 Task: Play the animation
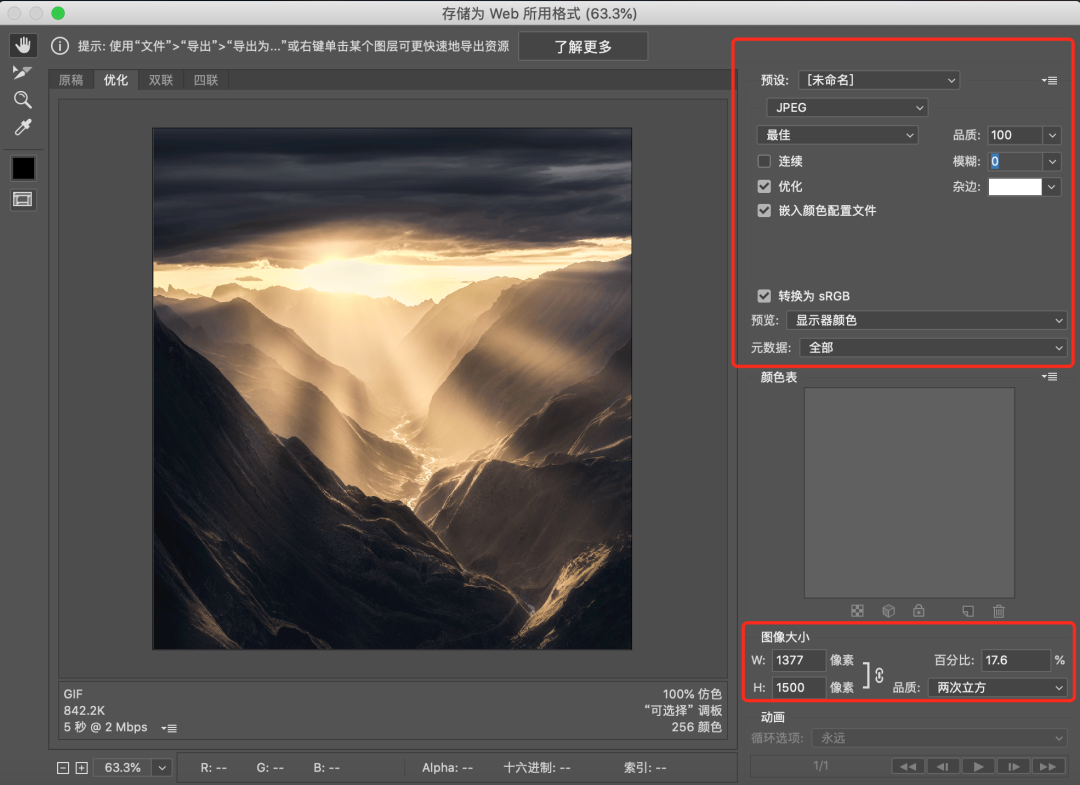click(978, 766)
